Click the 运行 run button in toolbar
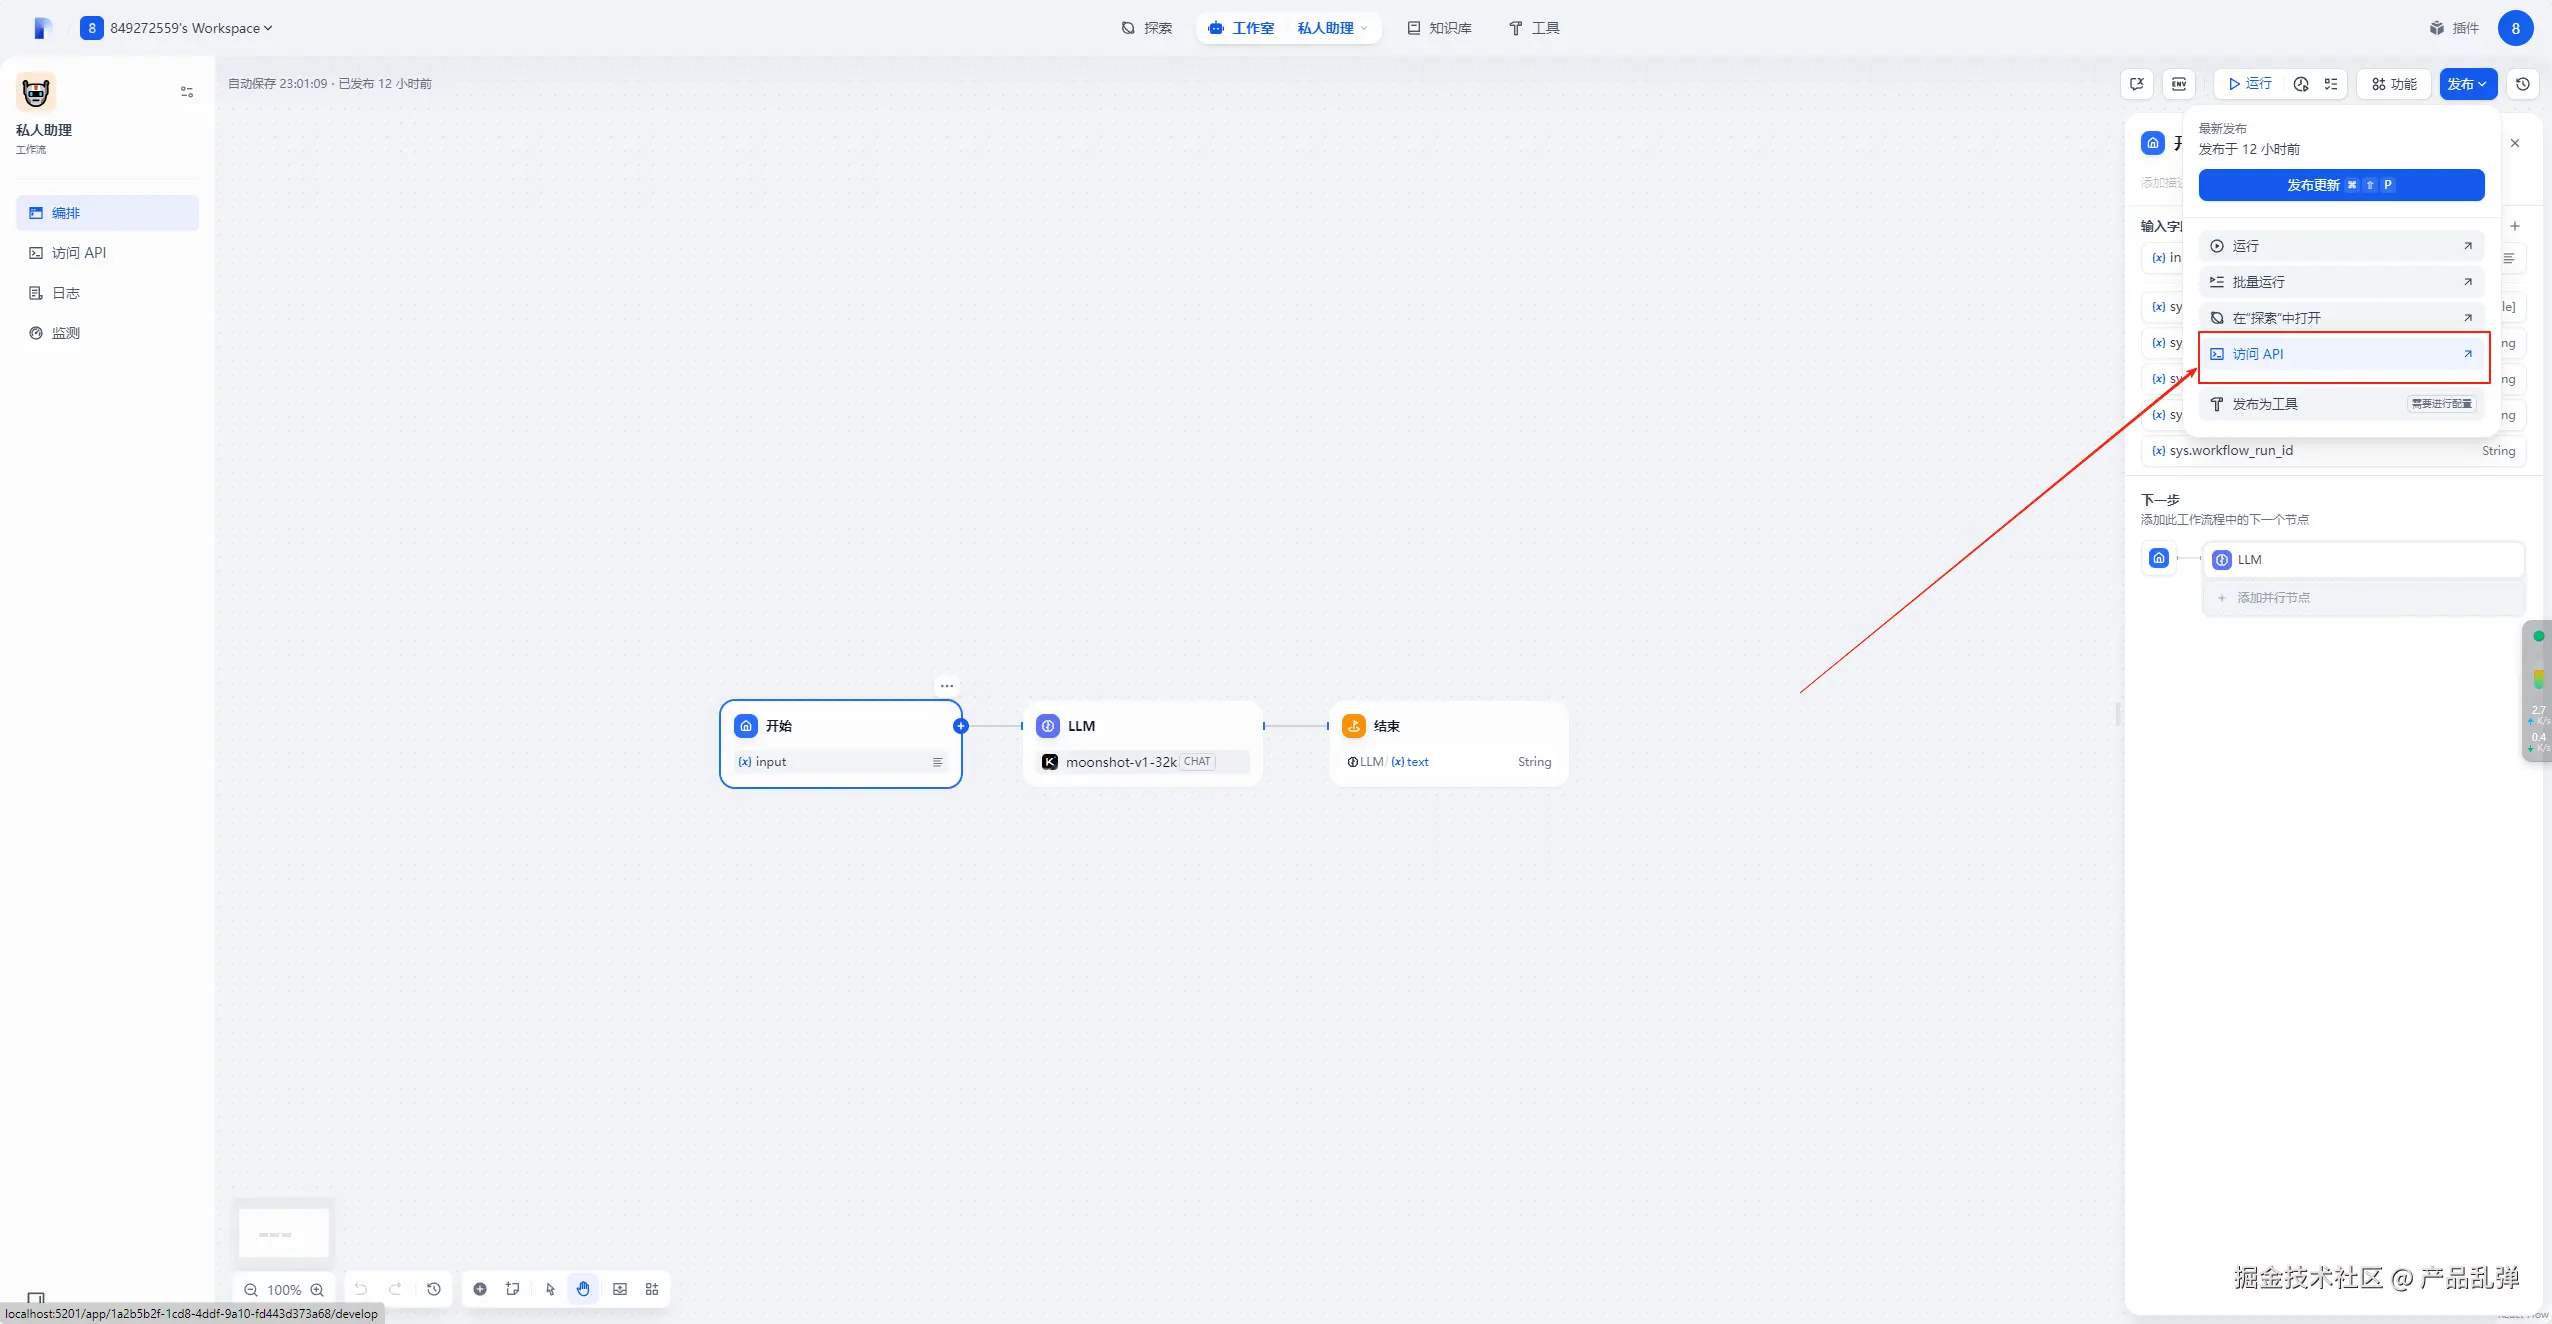 pos(2250,84)
